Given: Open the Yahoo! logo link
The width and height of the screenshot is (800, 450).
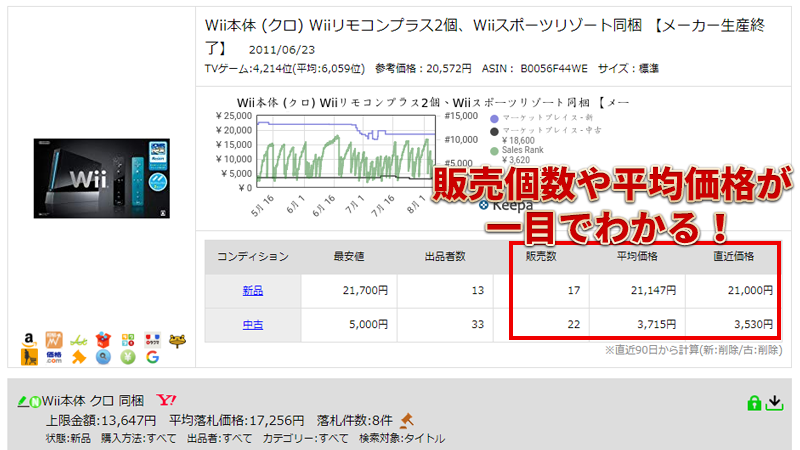Looking at the screenshot, I should pyautogui.click(x=166, y=400).
